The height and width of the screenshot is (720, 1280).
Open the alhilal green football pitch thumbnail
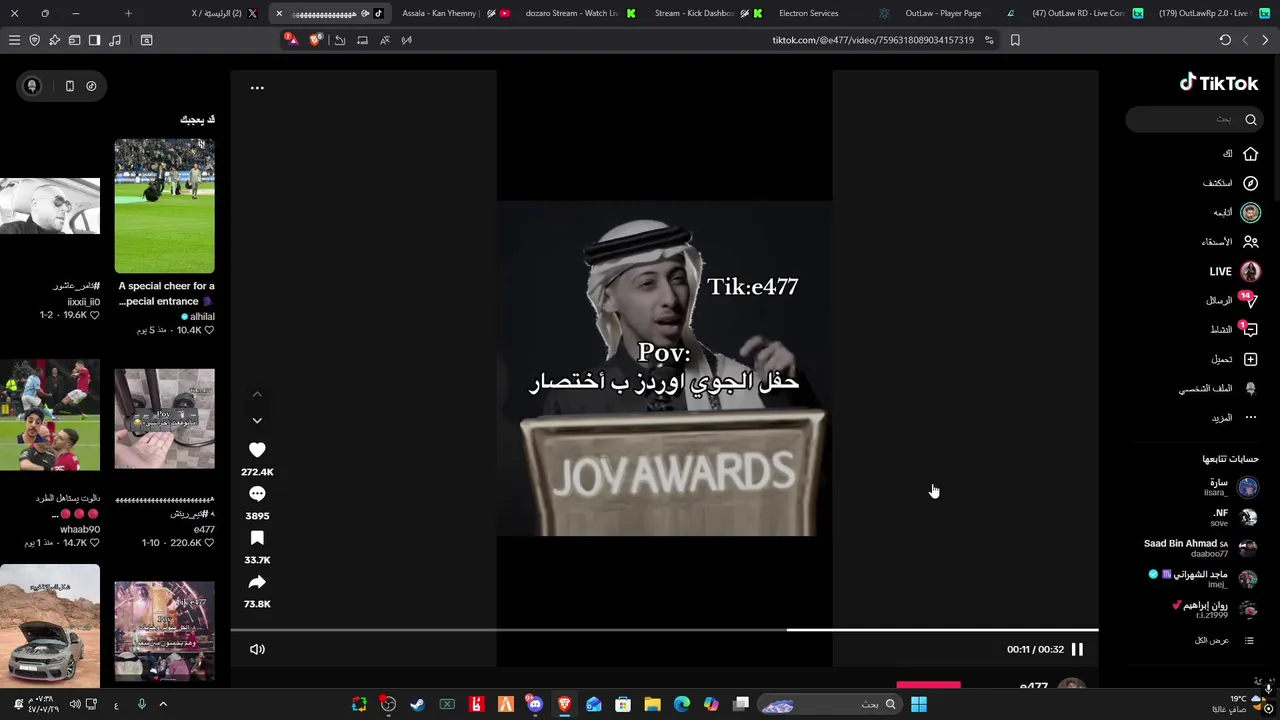coord(164,206)
